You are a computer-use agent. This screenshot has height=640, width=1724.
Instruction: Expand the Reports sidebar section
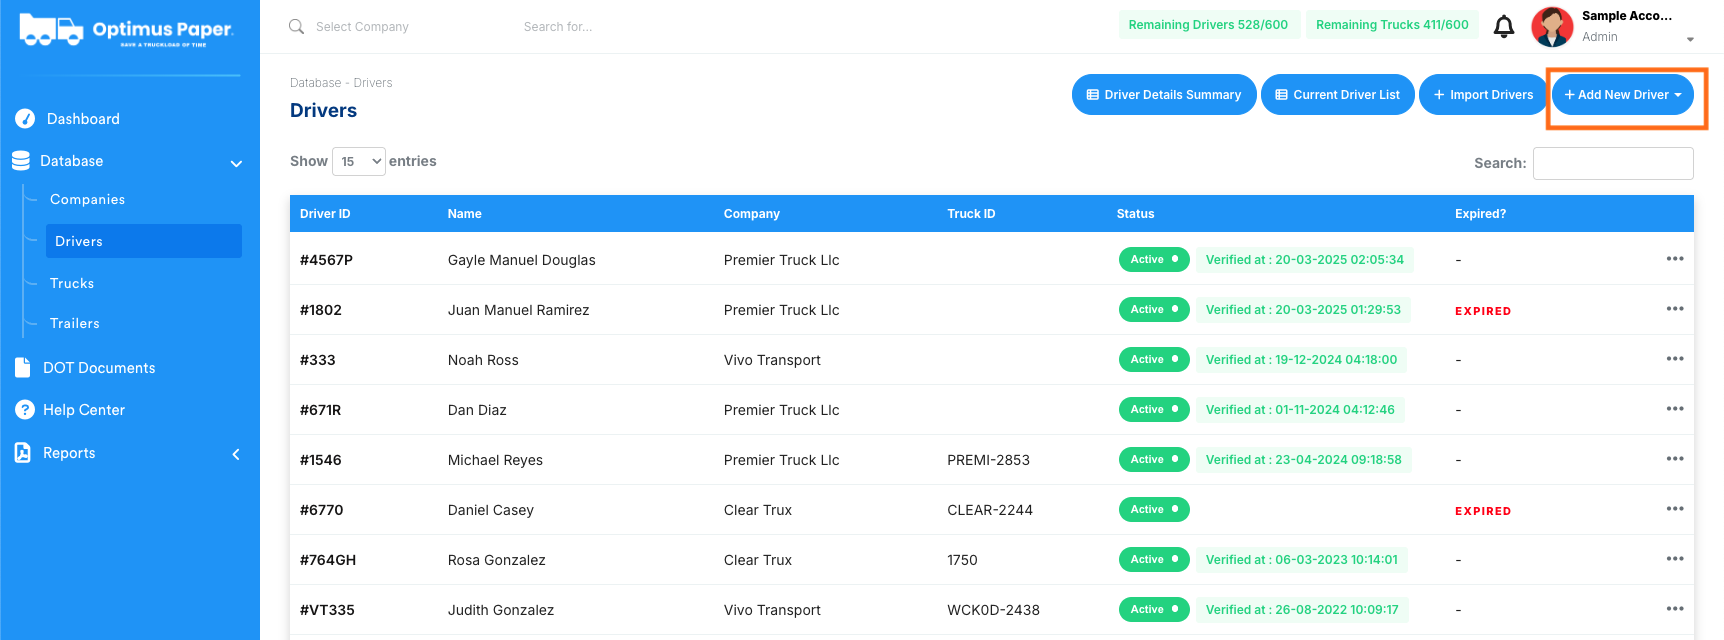tap(236, 454)
